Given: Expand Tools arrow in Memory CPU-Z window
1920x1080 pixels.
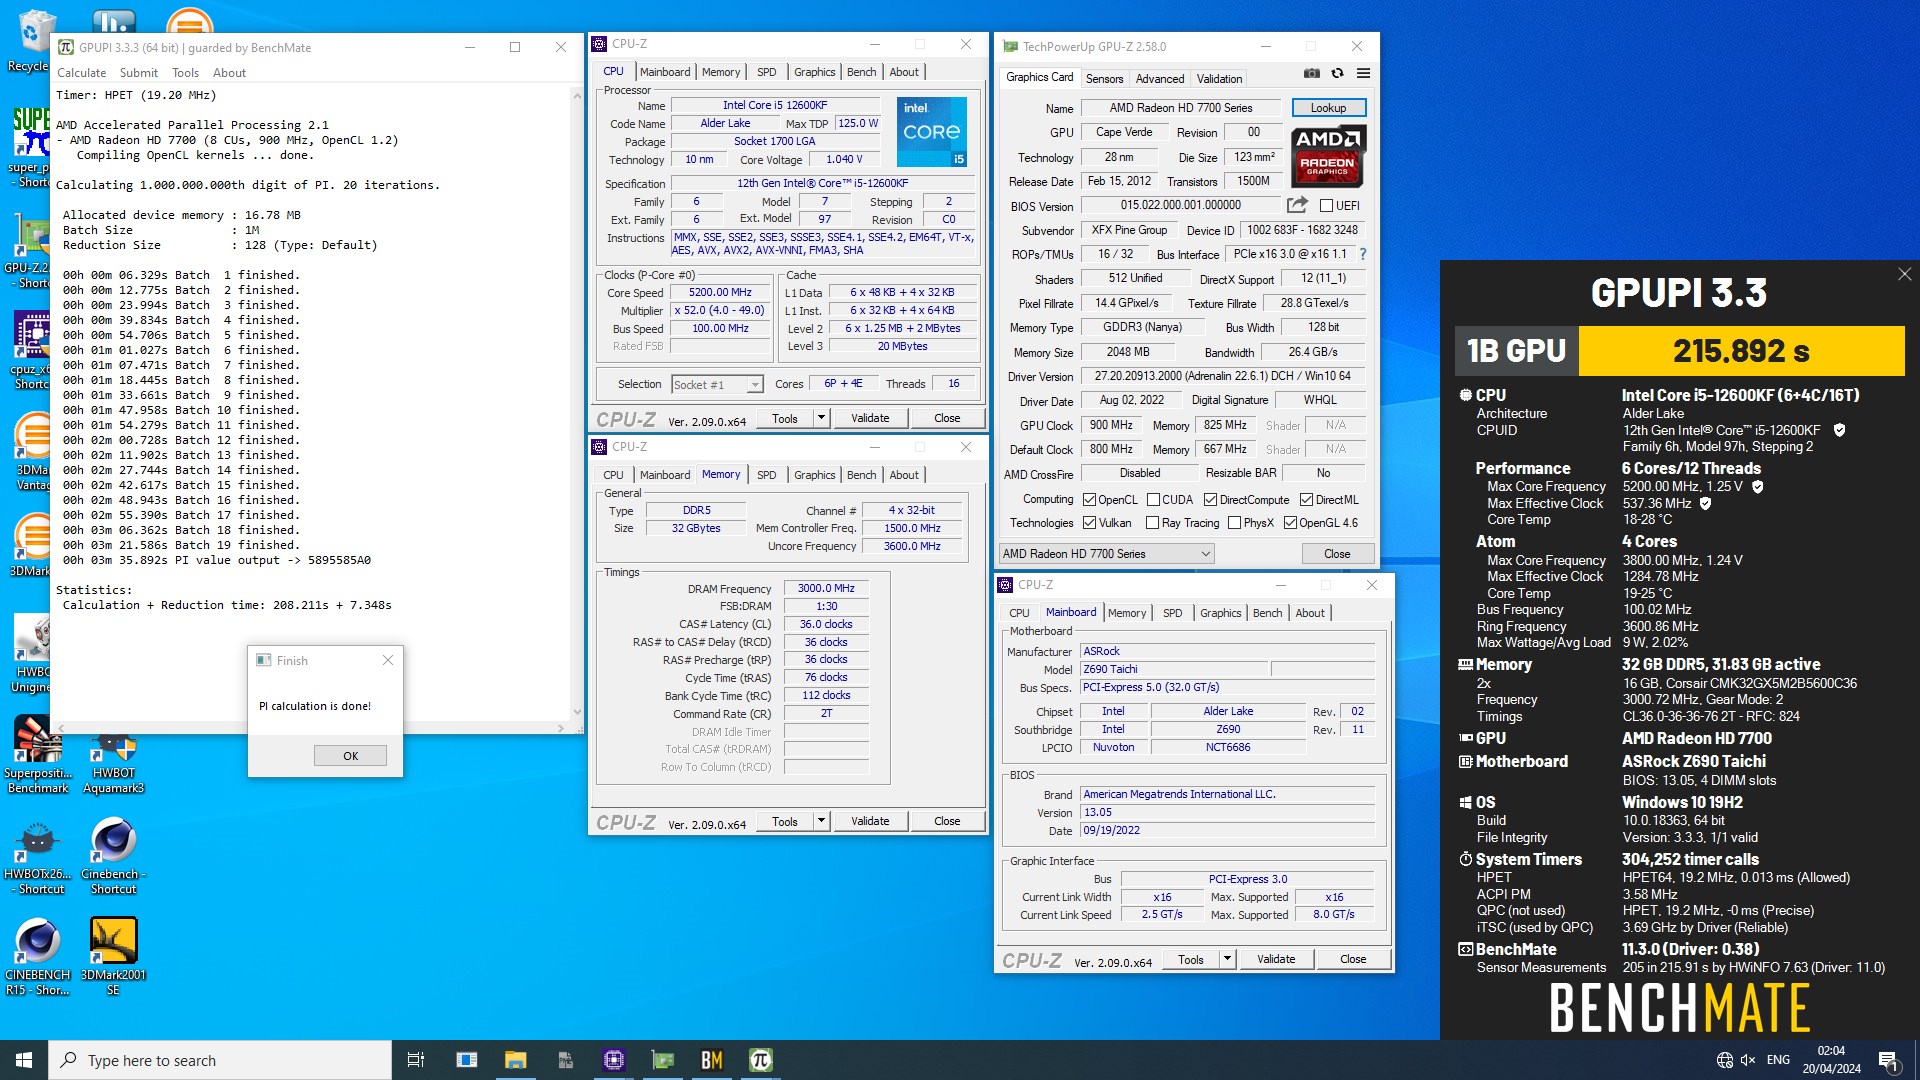Looking at the screenshot, I should click(x=821, y=821).
